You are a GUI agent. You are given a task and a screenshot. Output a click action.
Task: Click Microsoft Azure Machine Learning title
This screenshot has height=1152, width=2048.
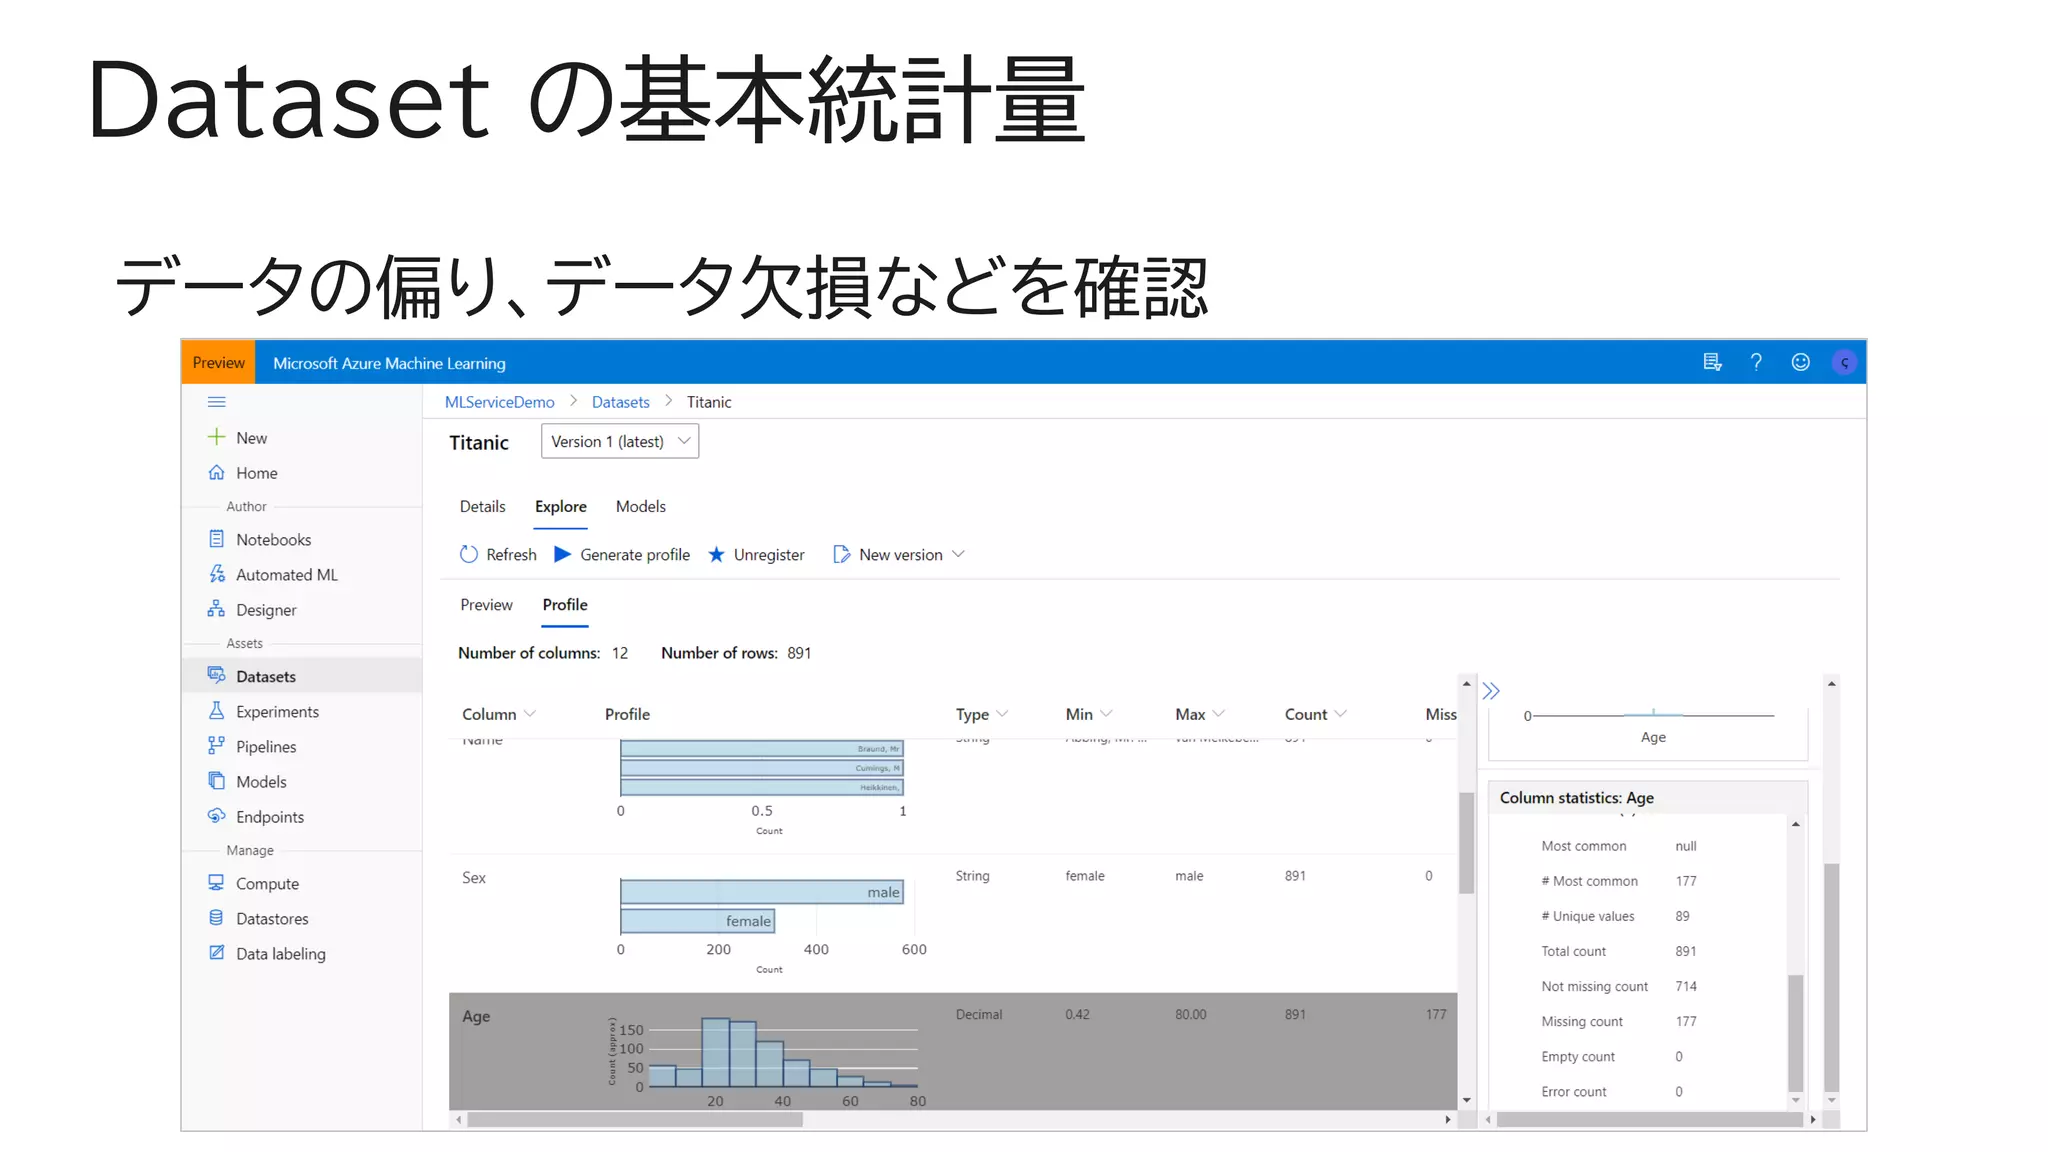point(389,363)
